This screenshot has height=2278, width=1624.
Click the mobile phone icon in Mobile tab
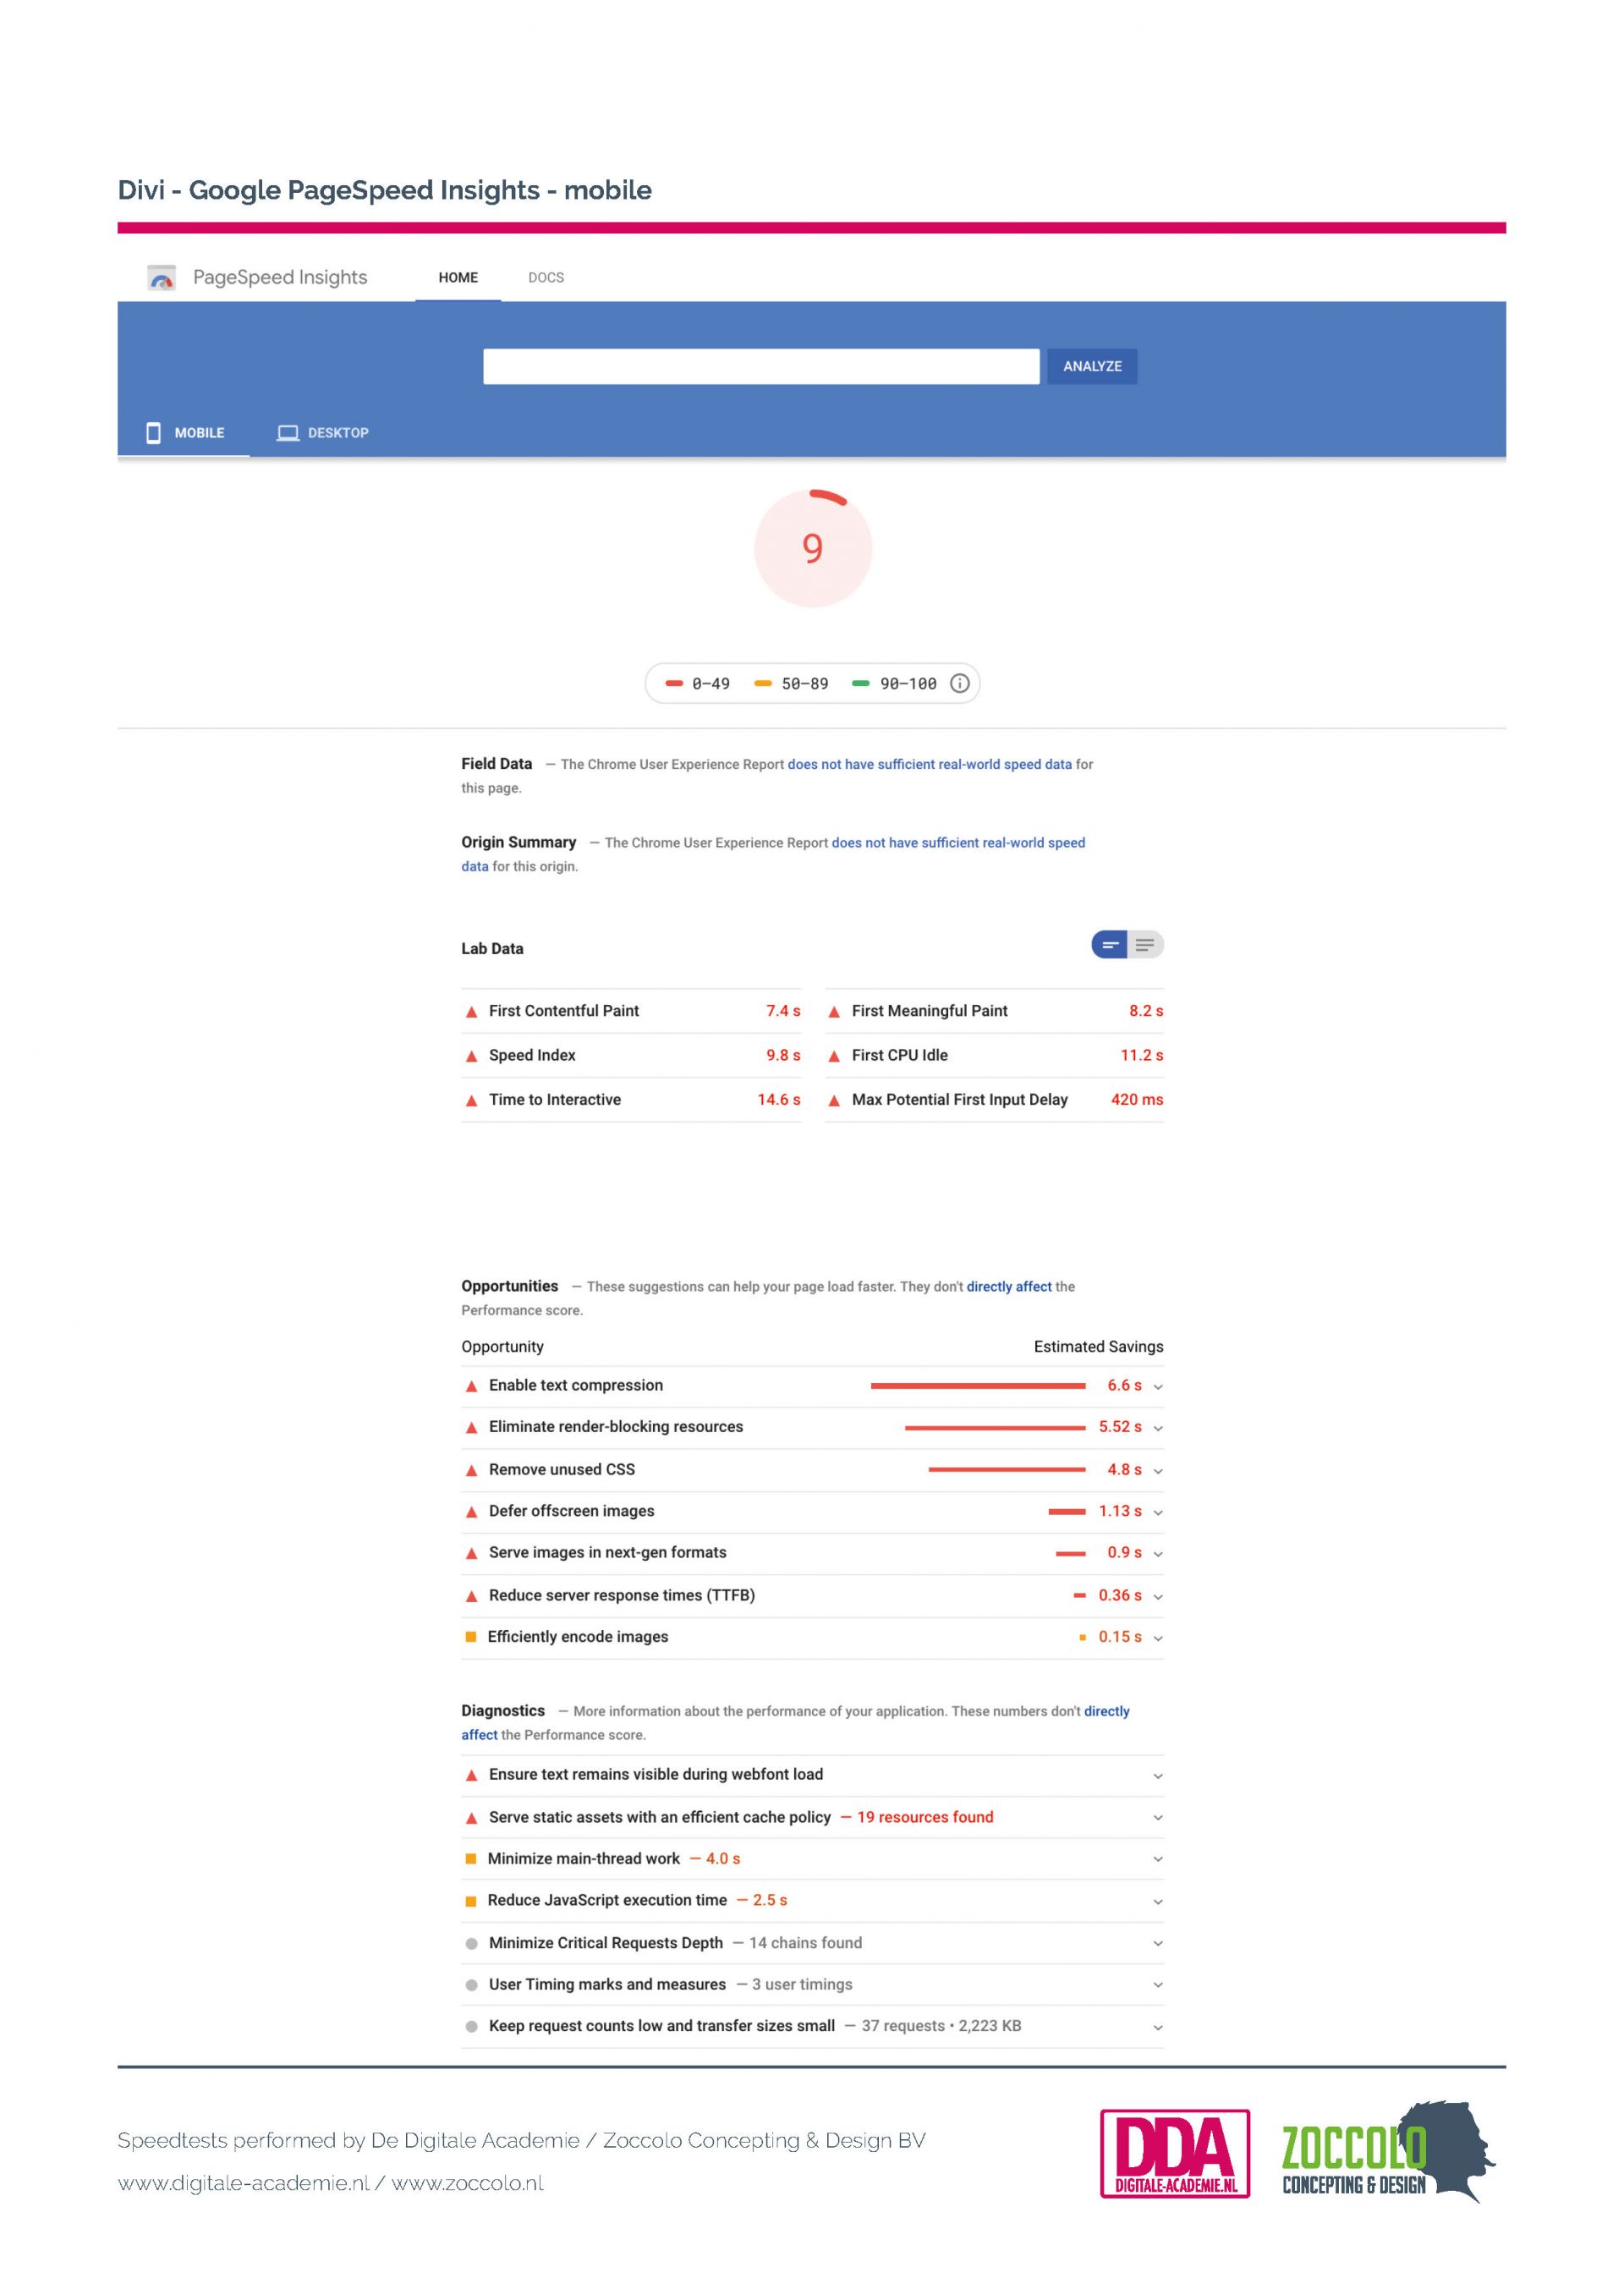[x=153, y=432]
